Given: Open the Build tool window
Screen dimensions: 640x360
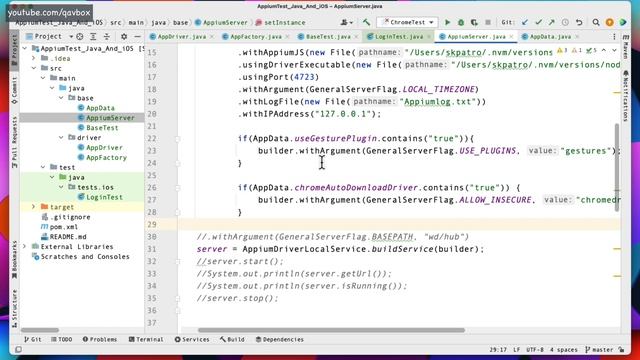Looking at the screenshot, I should tap(232, 339).
